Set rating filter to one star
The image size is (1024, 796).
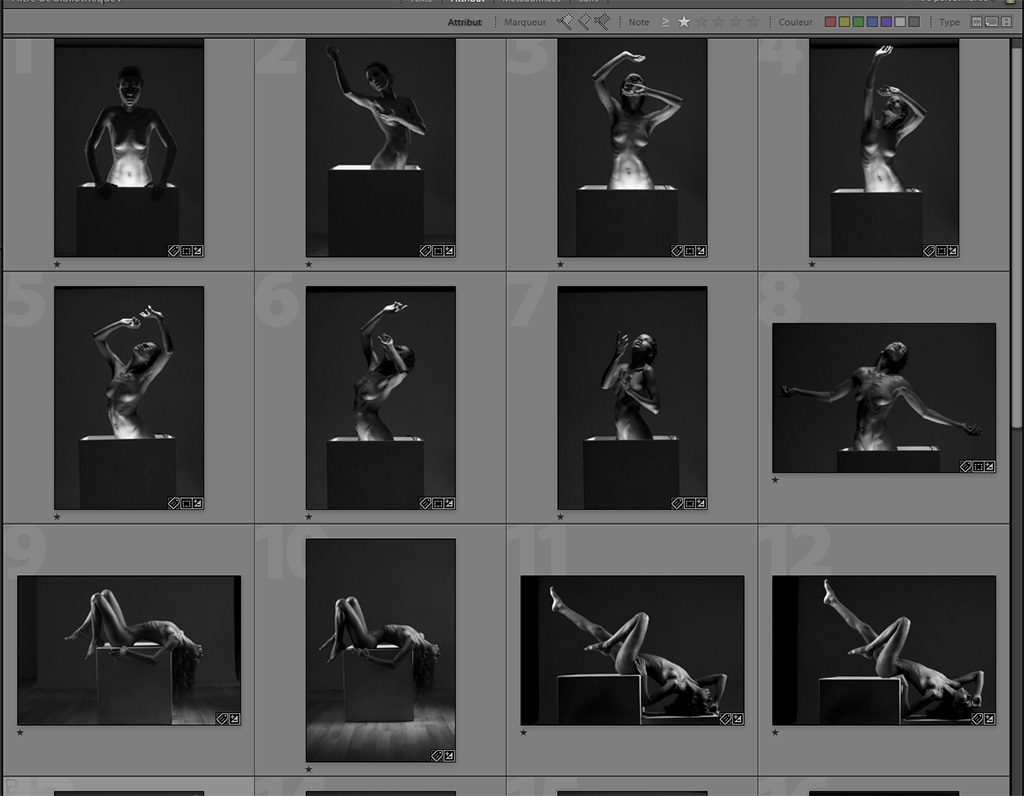coord(684,22)
